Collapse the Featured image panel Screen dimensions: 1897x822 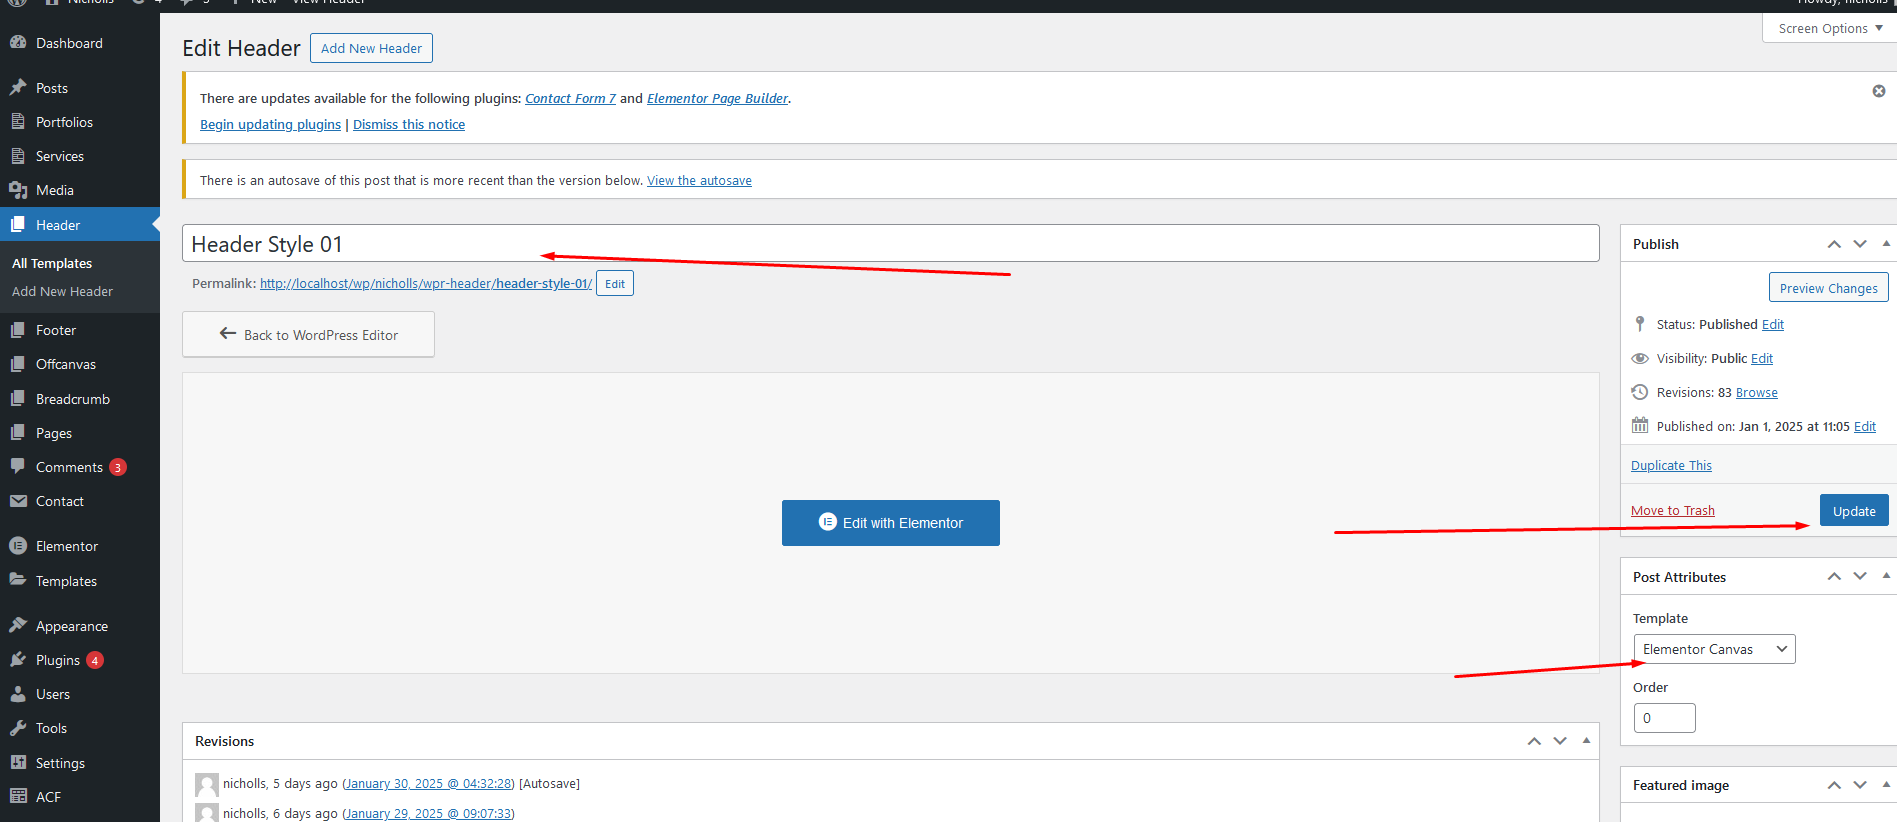pyautogui.click(x=1886, y=785)
